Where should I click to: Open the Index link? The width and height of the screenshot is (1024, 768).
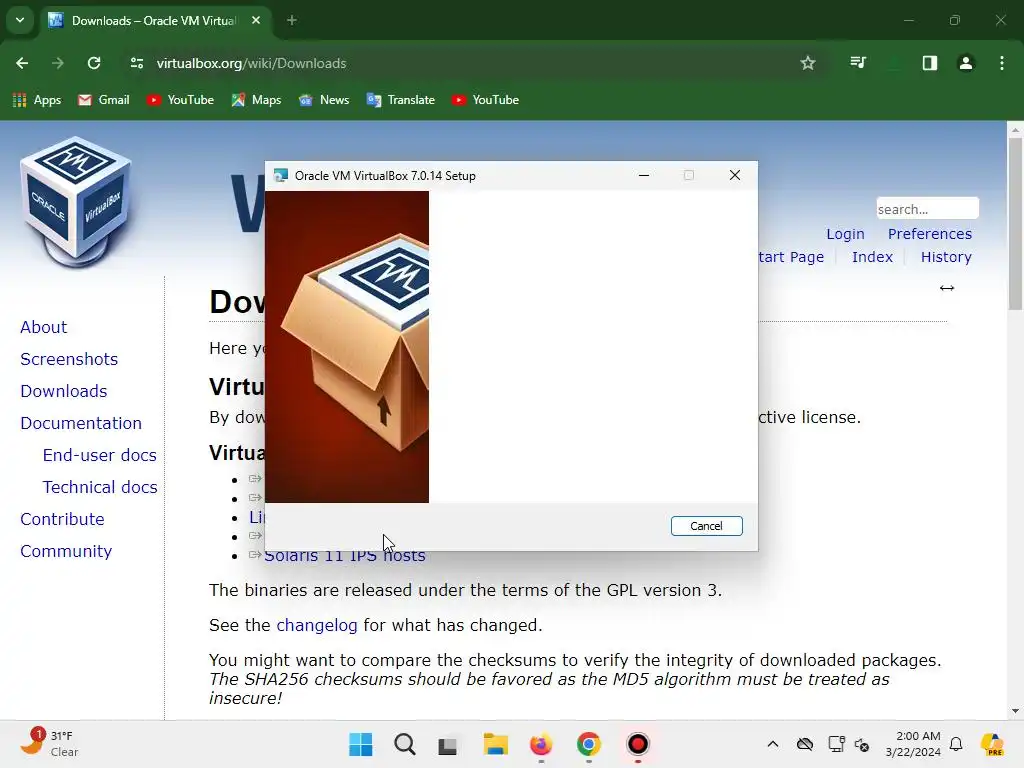(872, 257)
